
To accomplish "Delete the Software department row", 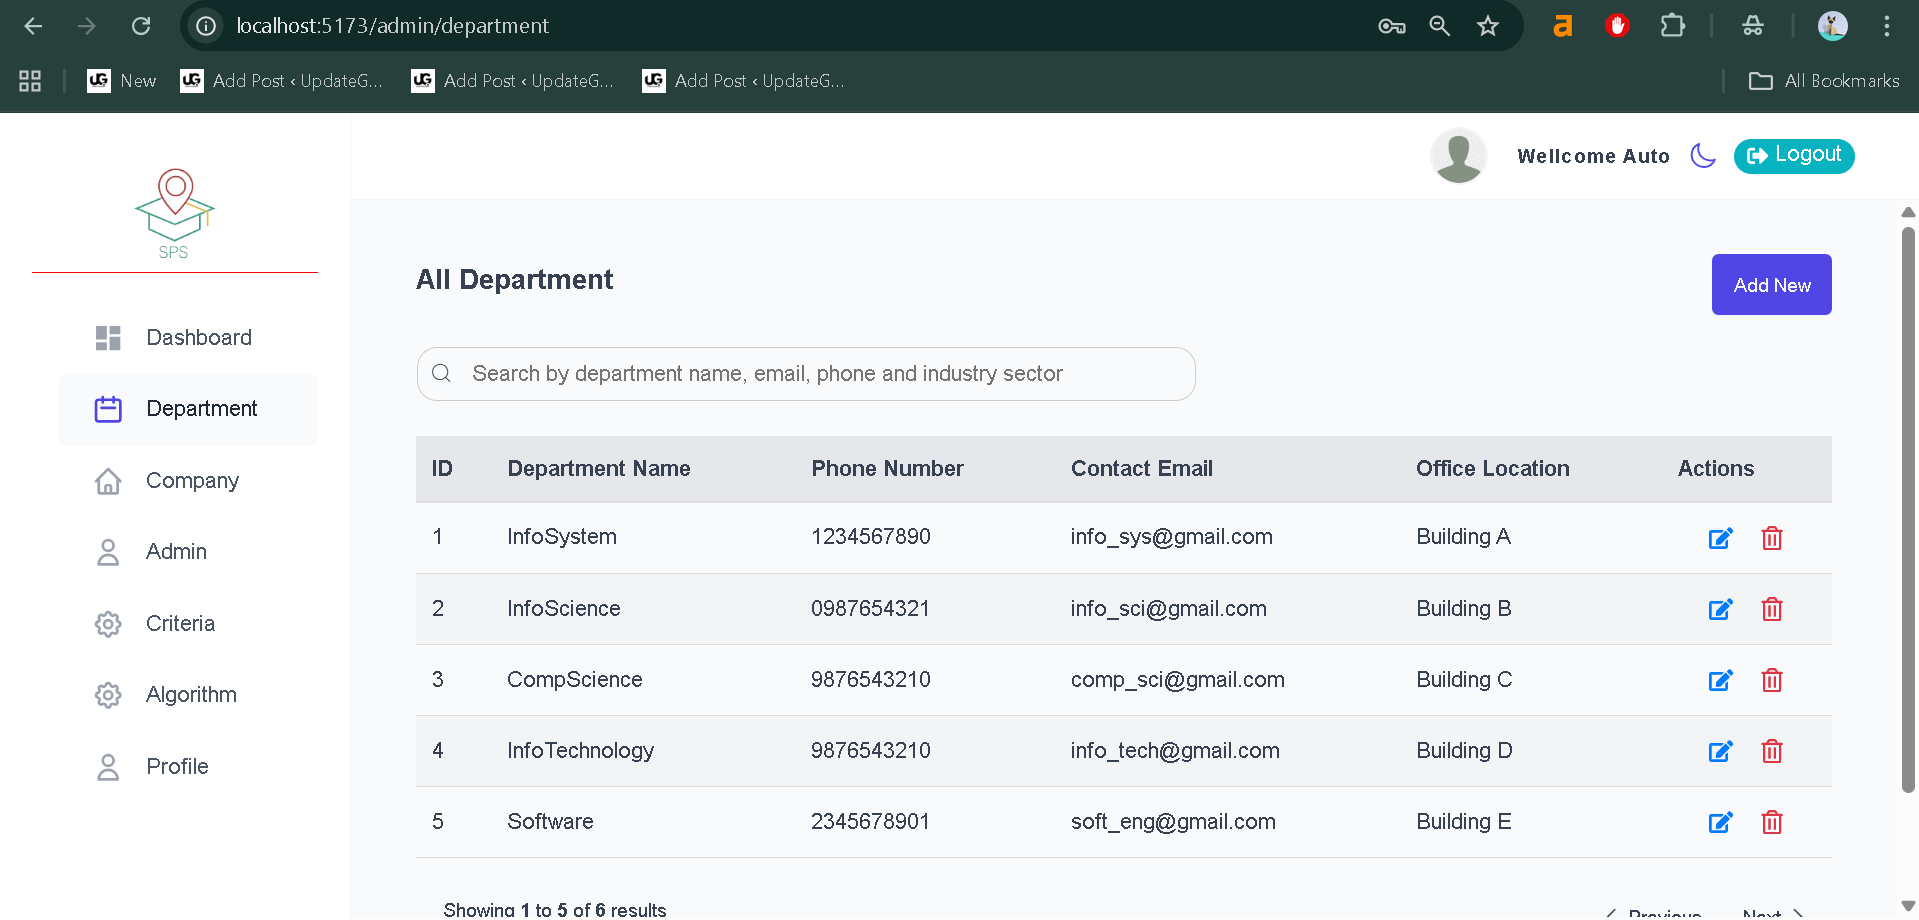I will (1772, 822).
